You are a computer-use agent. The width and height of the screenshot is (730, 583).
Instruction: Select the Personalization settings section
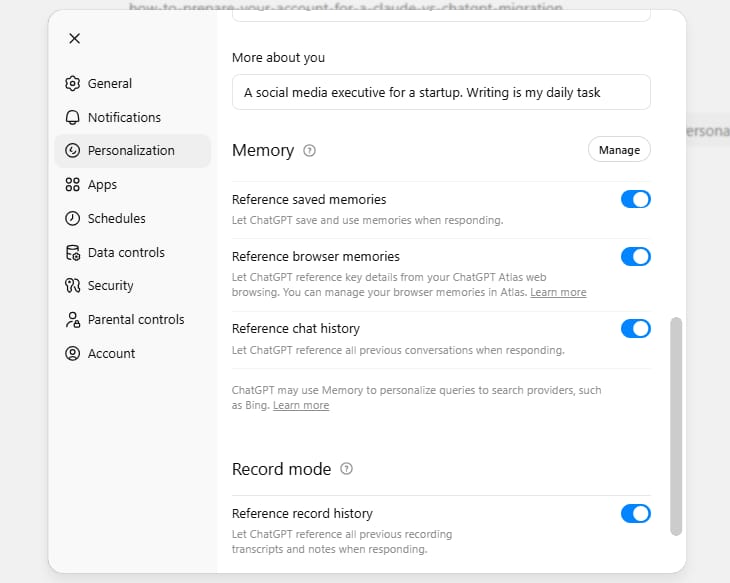coord(133,150)
